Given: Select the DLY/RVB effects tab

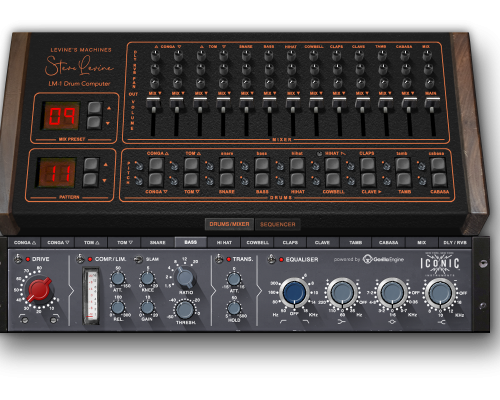Looking at the screenshot, I should pos(455,242).
